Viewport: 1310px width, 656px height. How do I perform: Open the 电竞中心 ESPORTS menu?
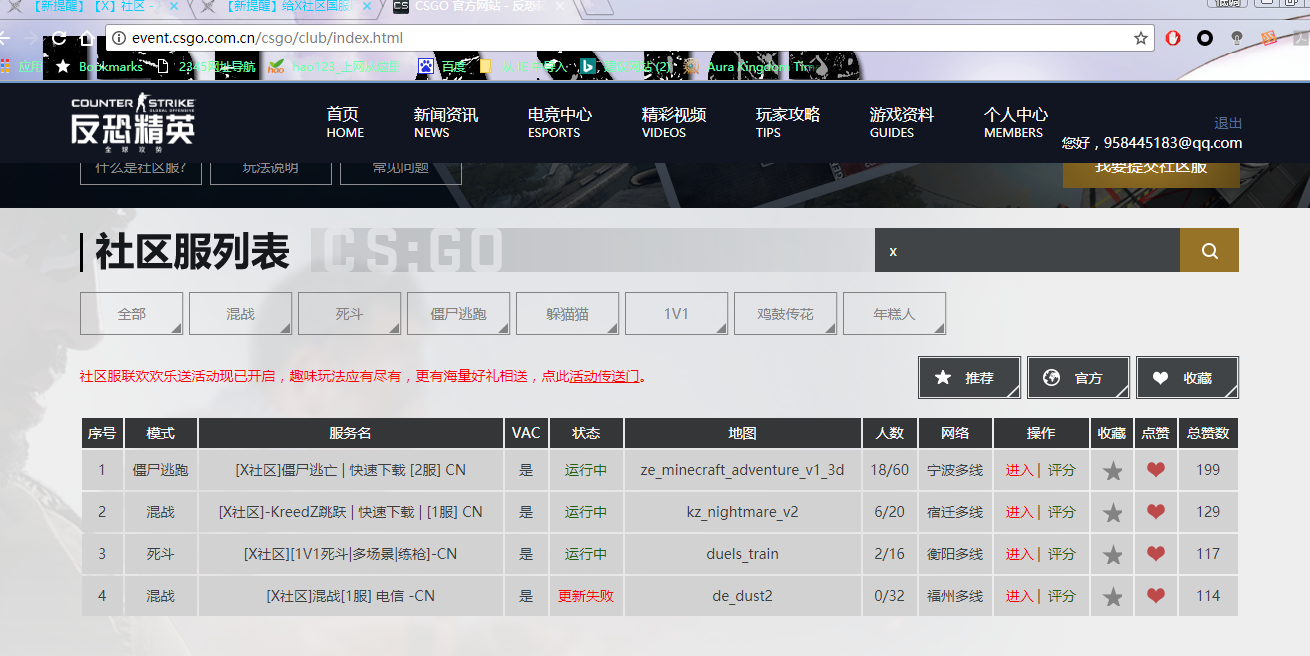coord(559,122)
